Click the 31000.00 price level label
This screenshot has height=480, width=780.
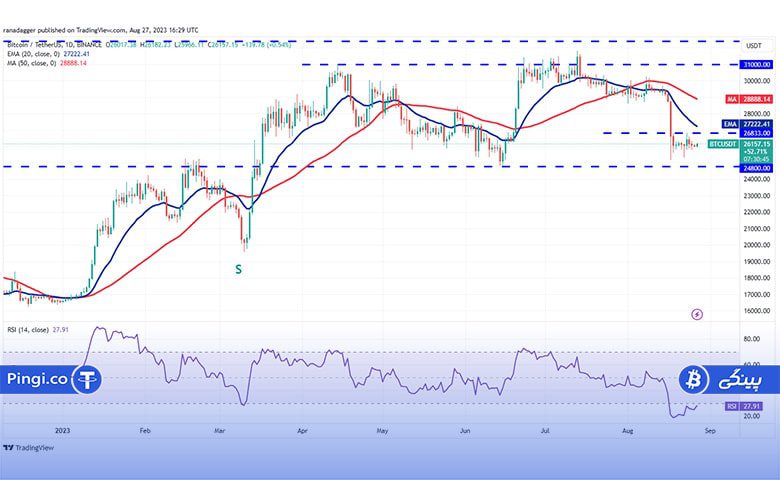pyautogui.click(x=757, y=65)
